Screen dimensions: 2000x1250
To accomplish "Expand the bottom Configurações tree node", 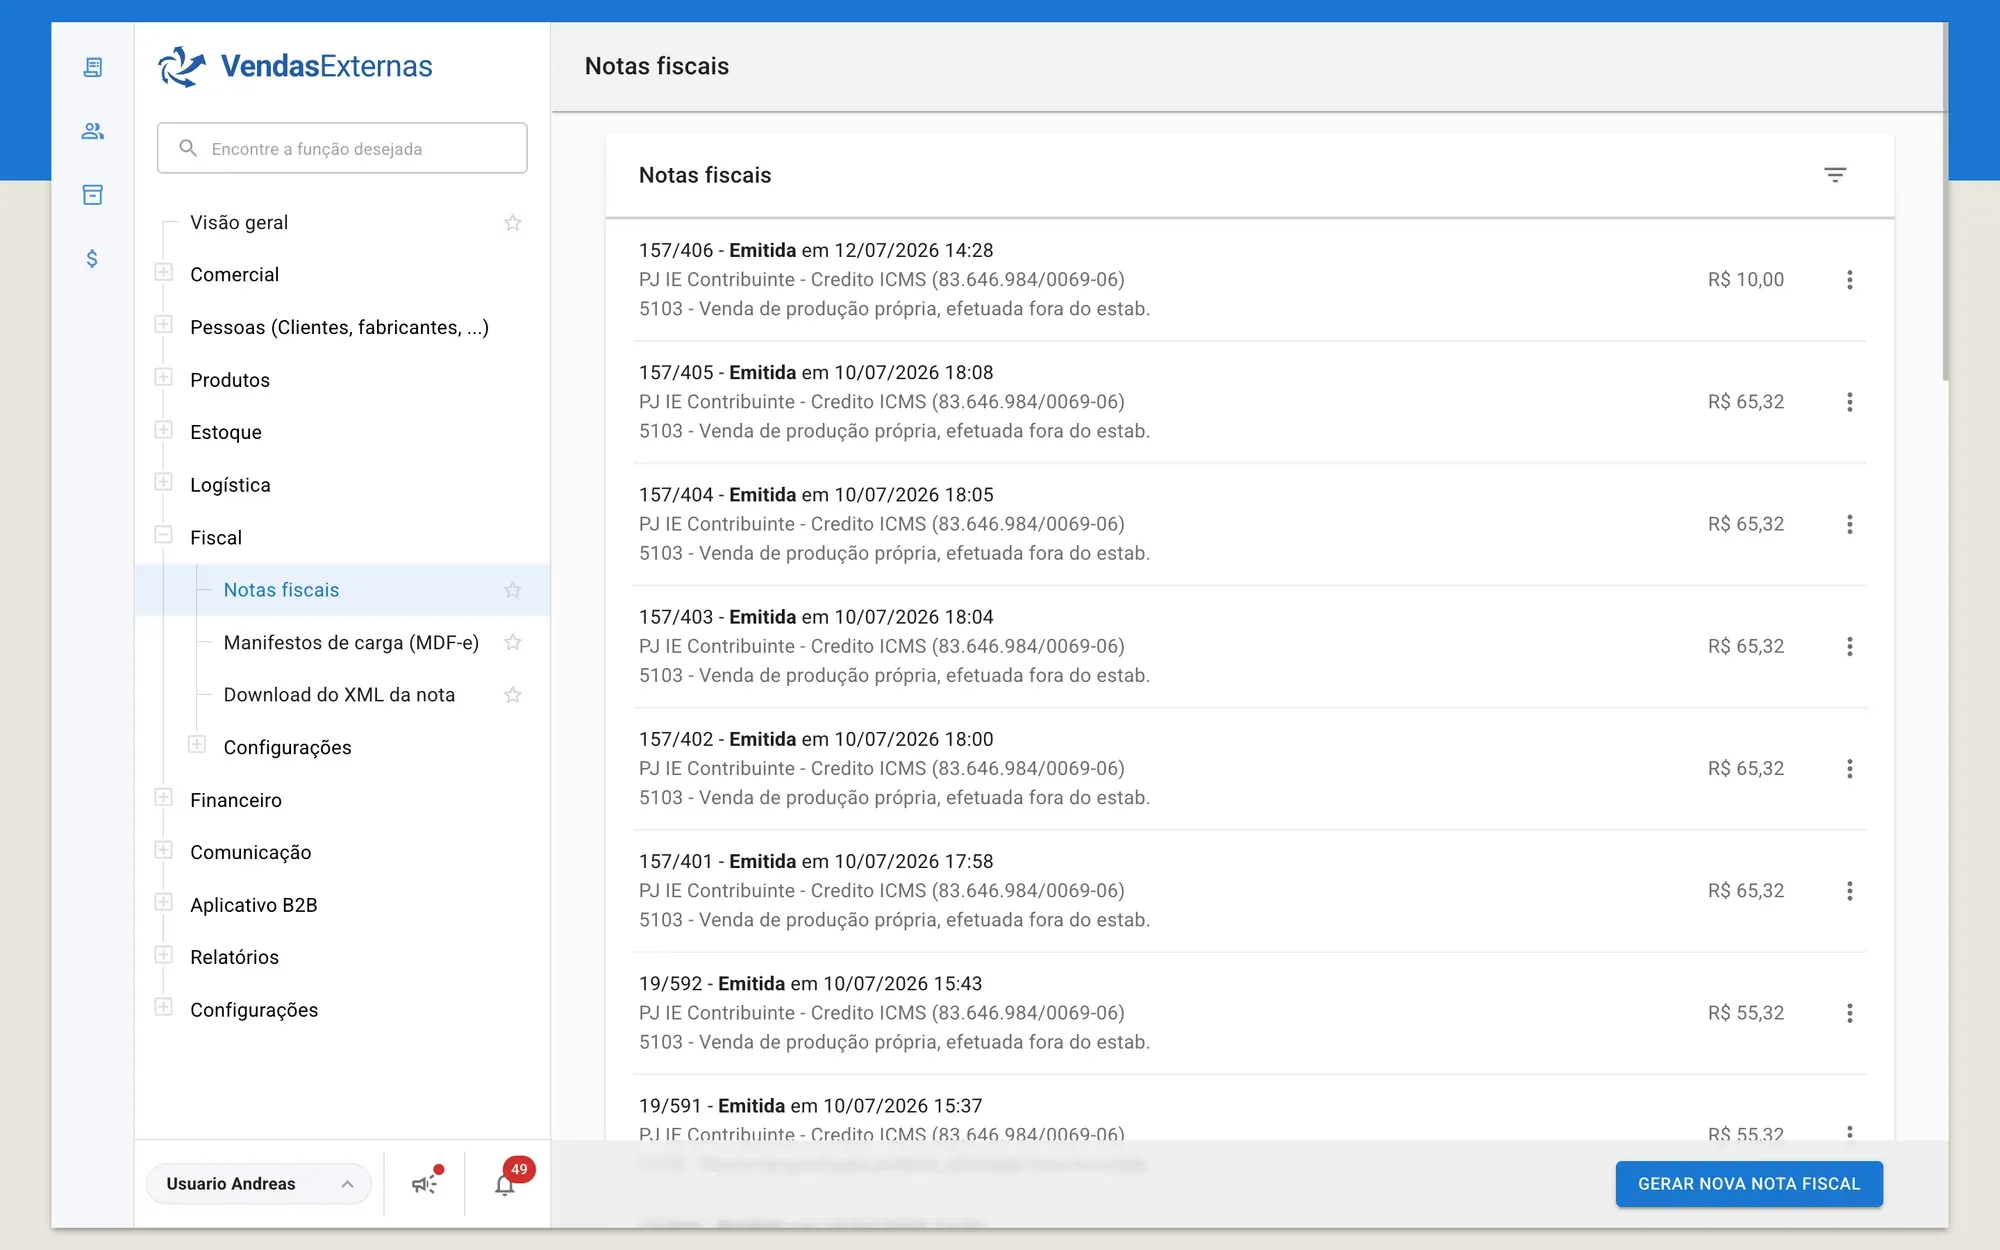I will [164, 1008].
